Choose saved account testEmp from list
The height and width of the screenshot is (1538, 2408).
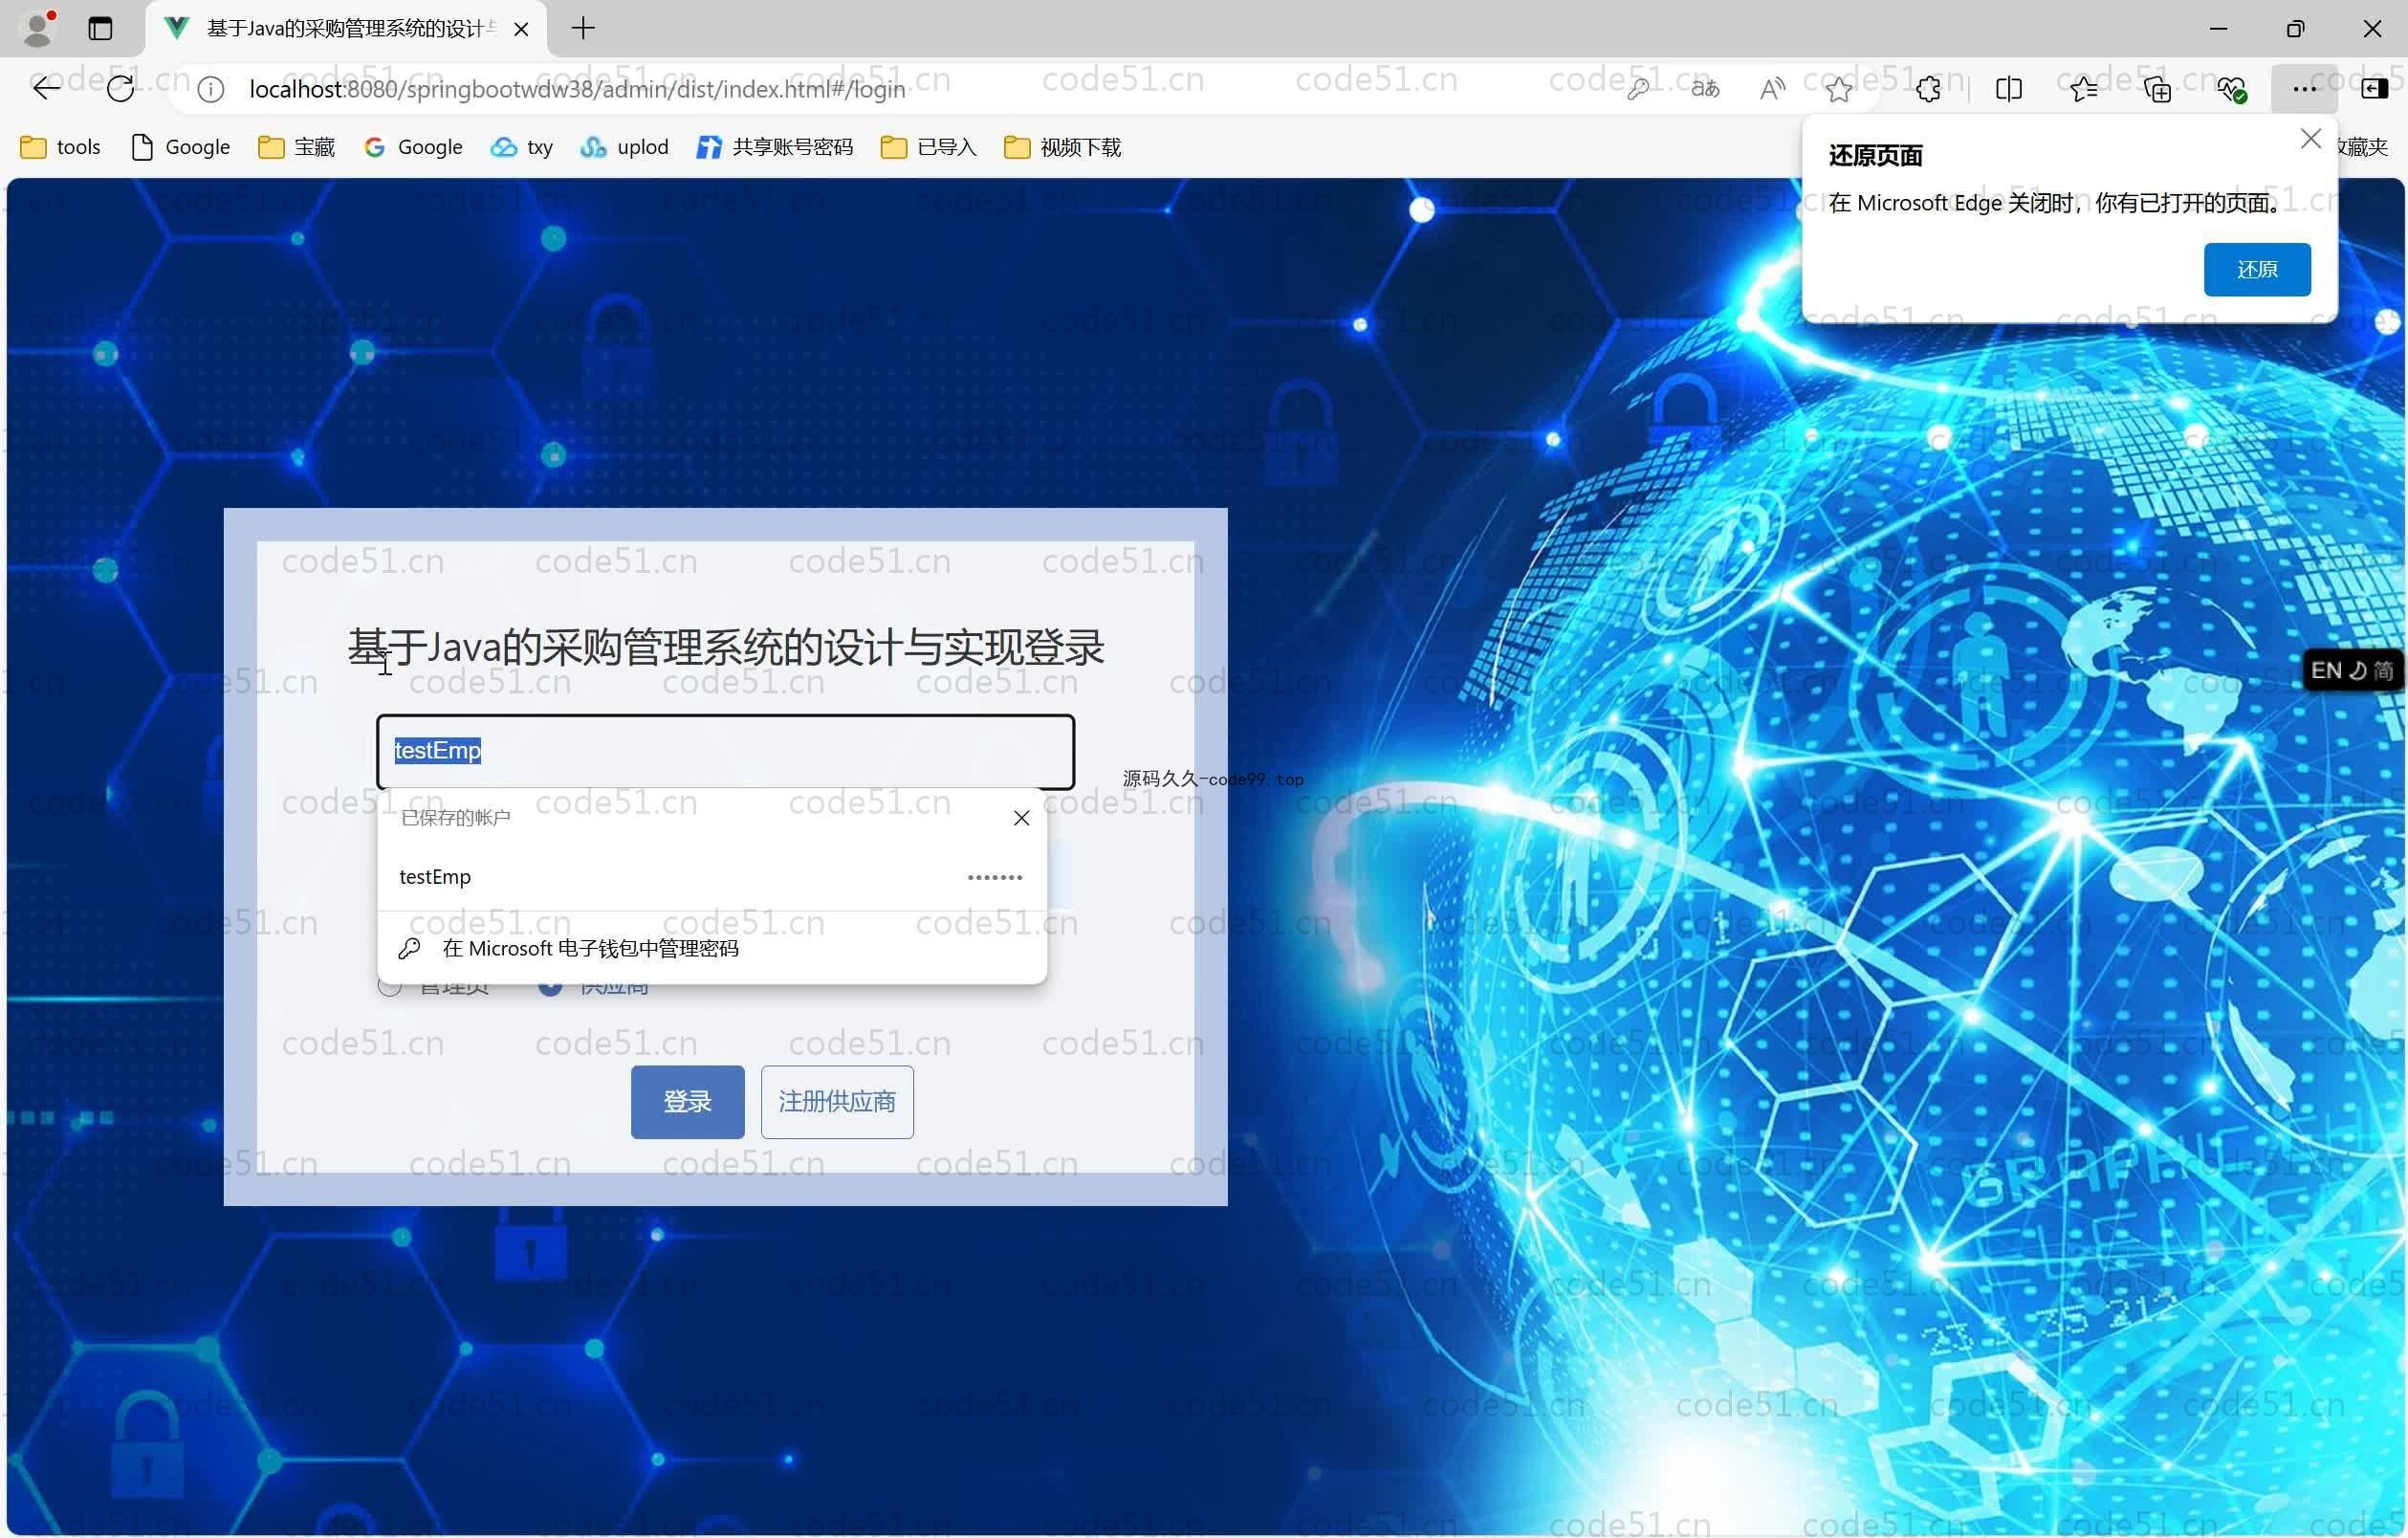coord(711,877)
